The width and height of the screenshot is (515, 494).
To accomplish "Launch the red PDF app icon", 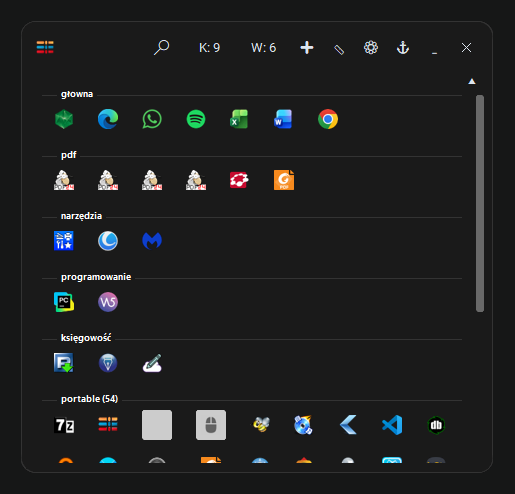I will point(239,180).
